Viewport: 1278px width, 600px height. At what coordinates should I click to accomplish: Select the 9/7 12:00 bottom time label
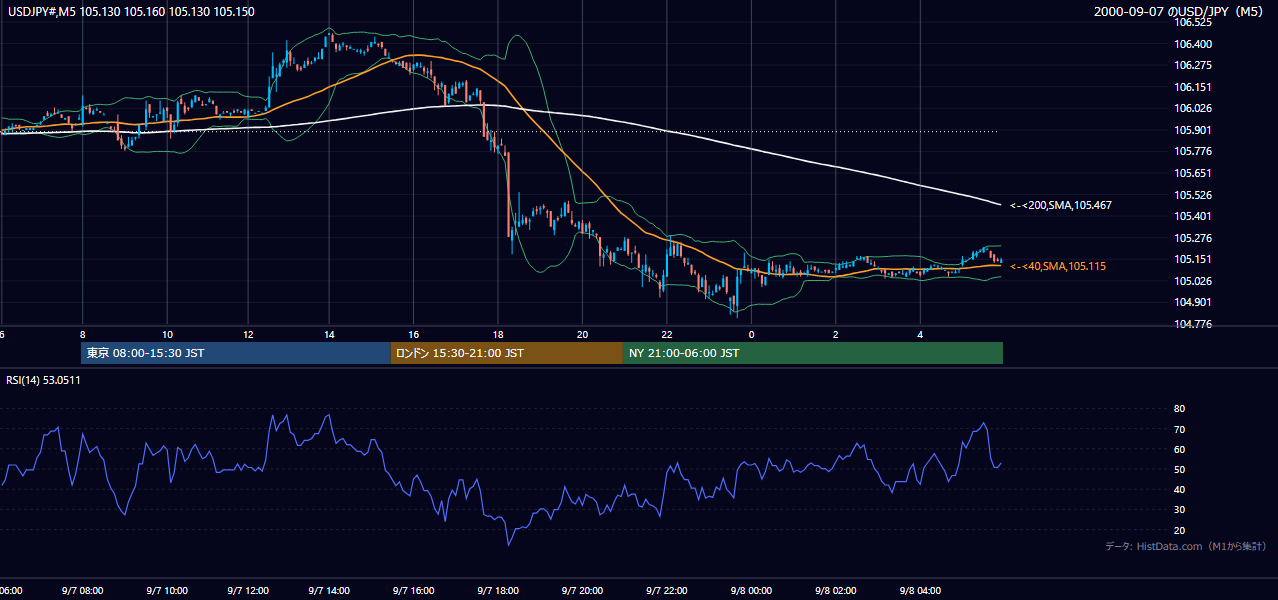pyautogui.click(x=249, y=591)
